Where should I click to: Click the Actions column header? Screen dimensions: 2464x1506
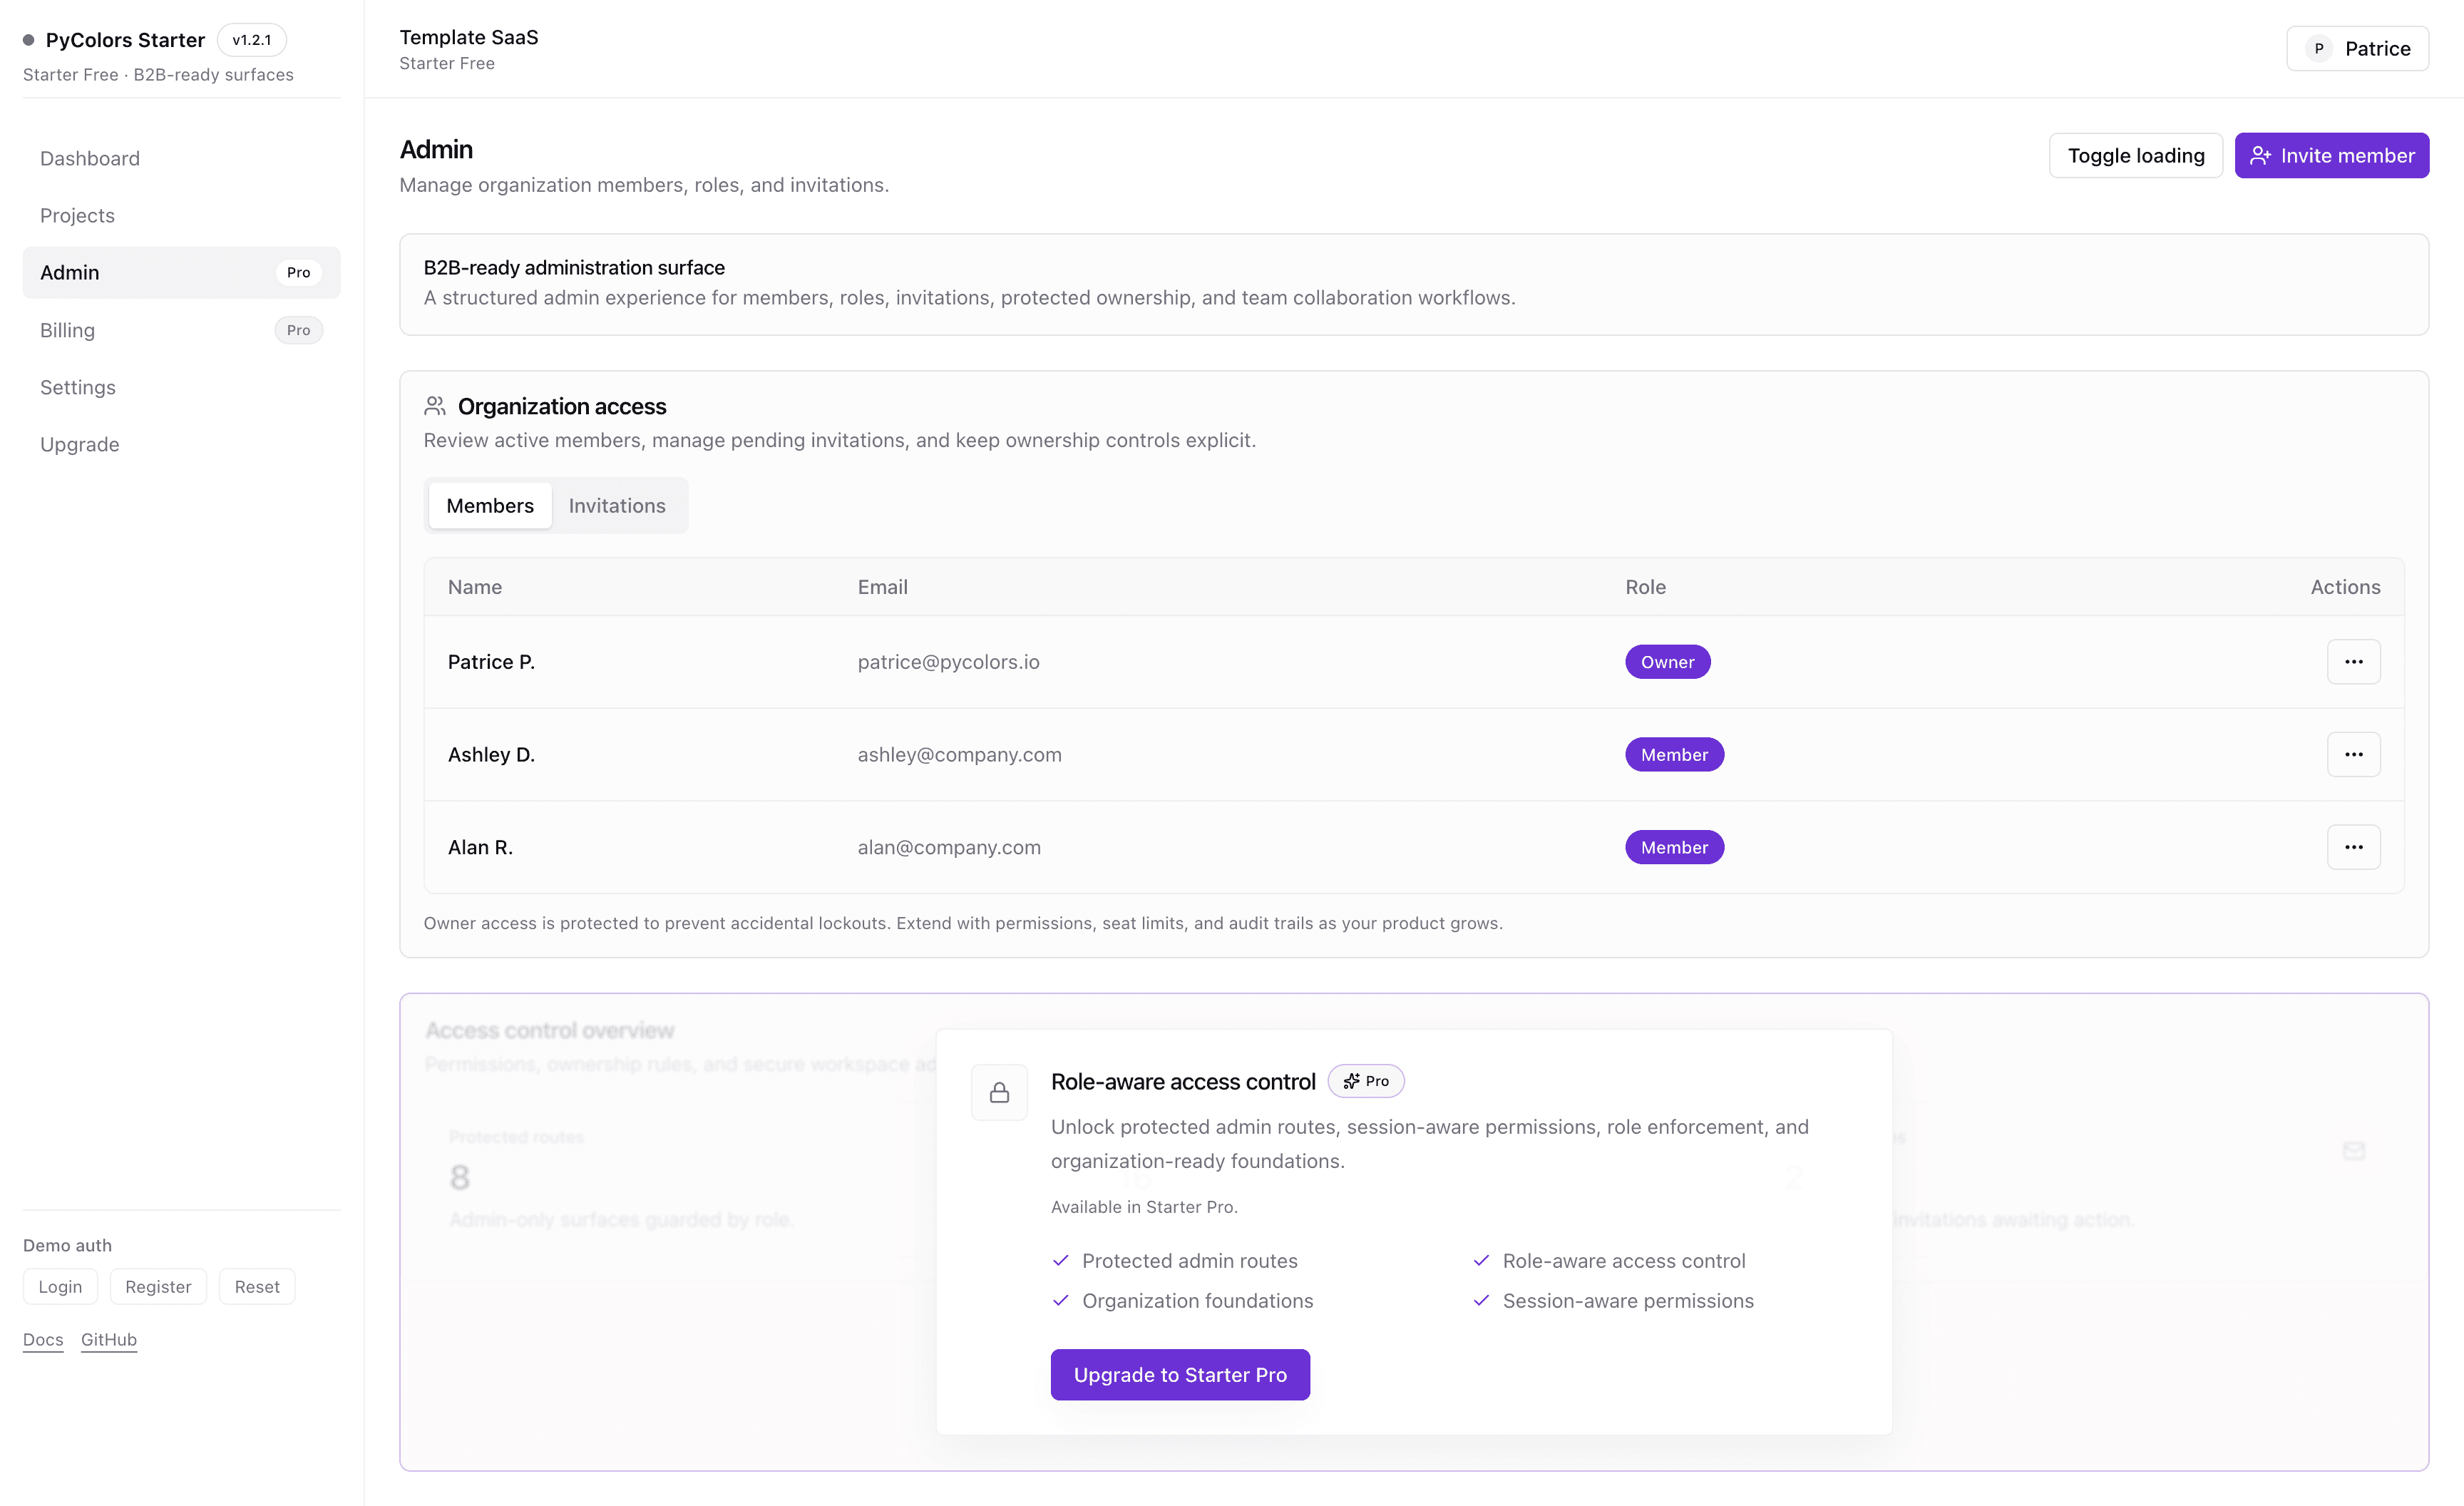click(2345, 587)
